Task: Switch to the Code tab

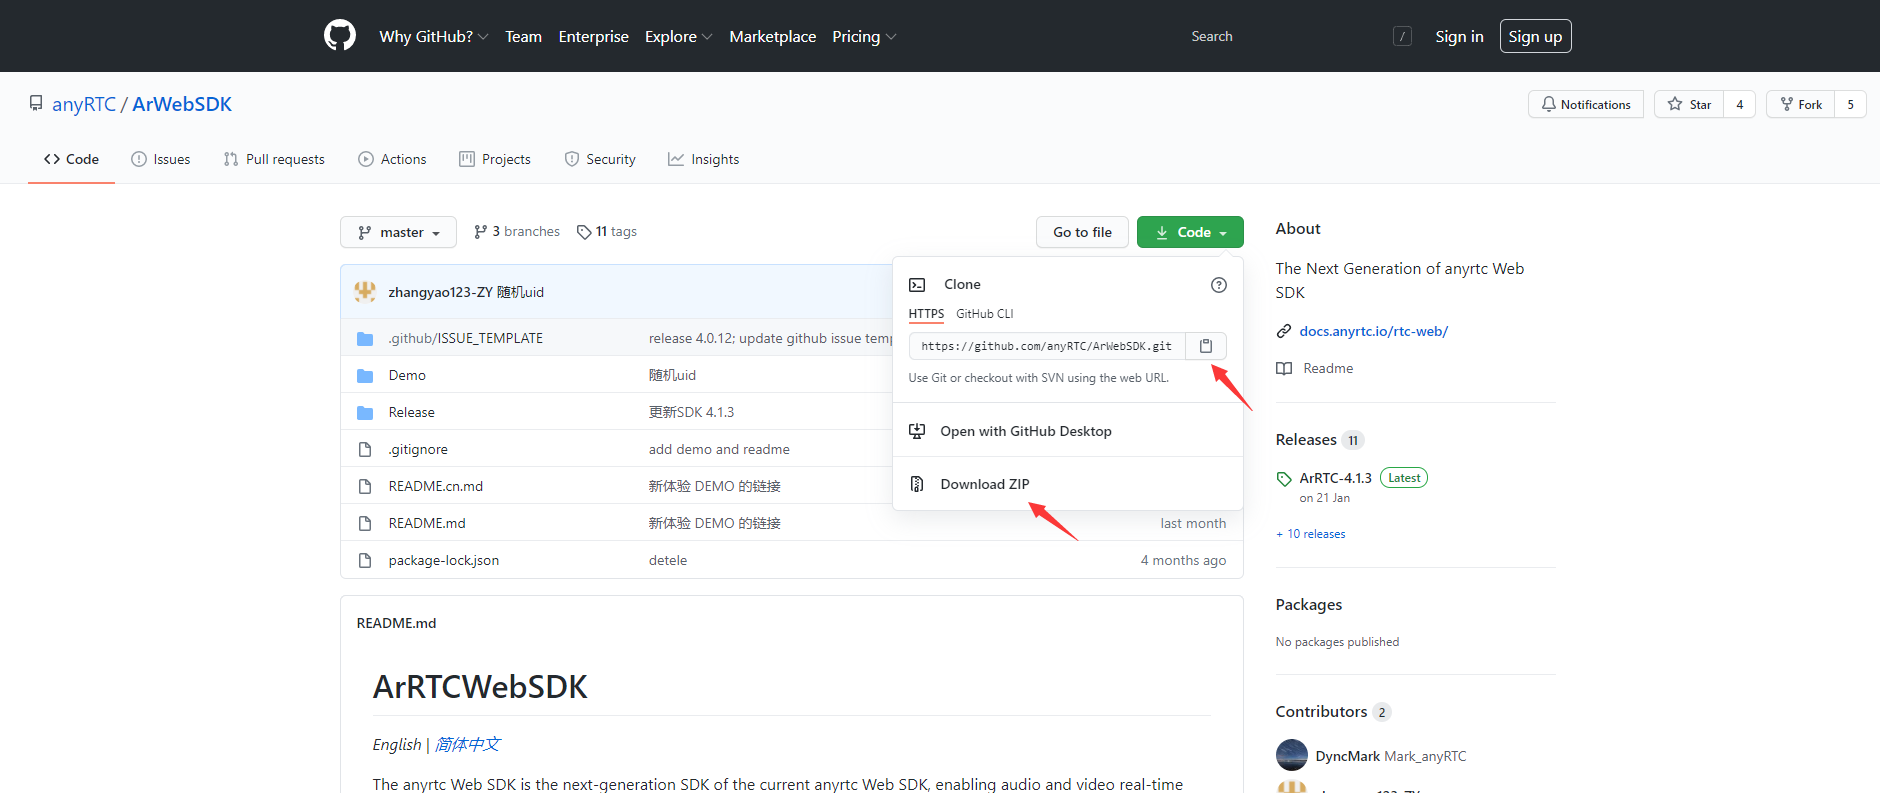Action: tap(71, 159)
